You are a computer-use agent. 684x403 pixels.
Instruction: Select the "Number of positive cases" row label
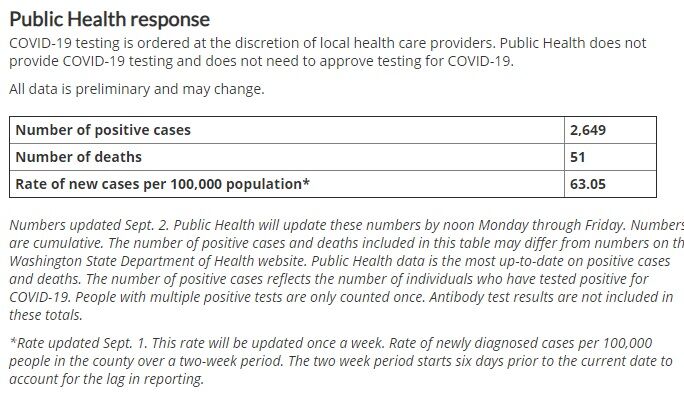point(104,130)
